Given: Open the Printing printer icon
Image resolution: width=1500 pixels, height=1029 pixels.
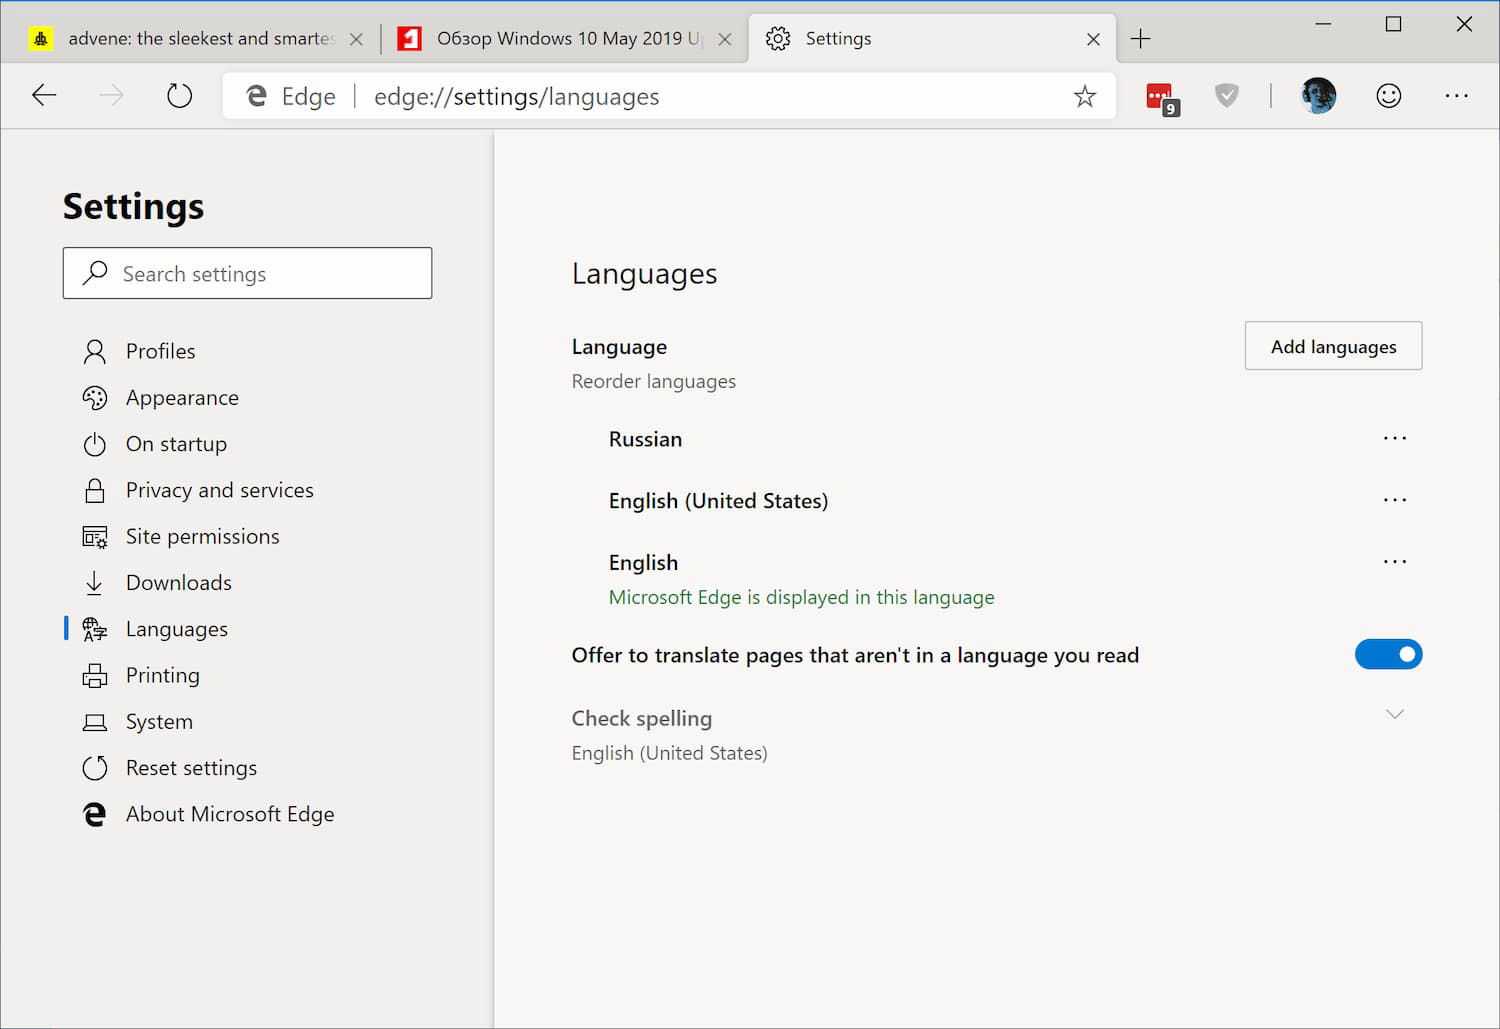Looking at the screenshot, I should pos(95,675).
